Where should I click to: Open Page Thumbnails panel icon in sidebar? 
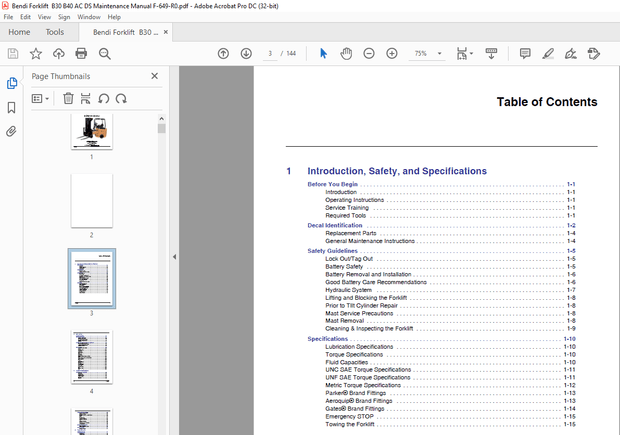12,83
